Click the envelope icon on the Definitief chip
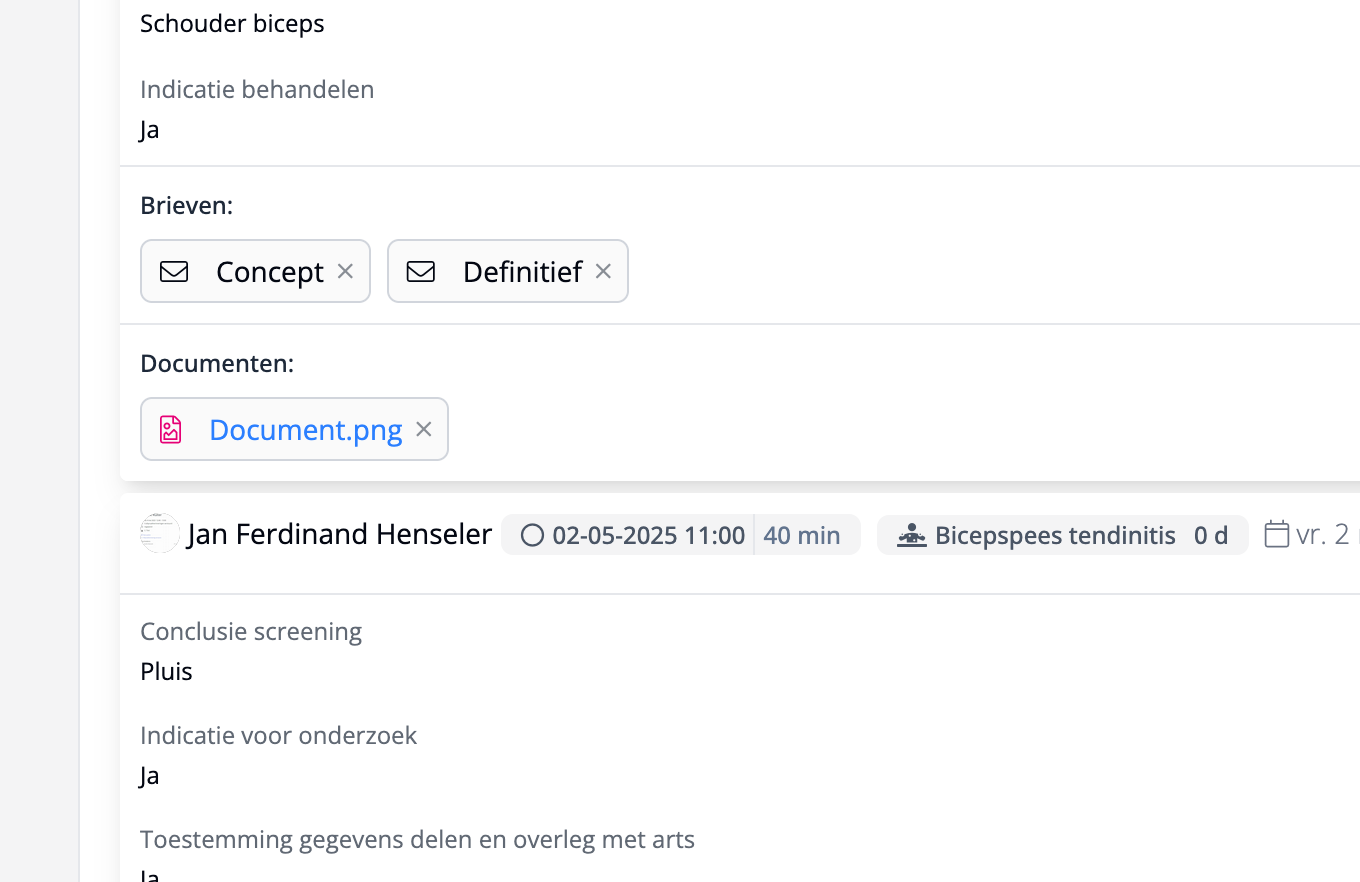The image size is (1360, 882). coord(421,271)
